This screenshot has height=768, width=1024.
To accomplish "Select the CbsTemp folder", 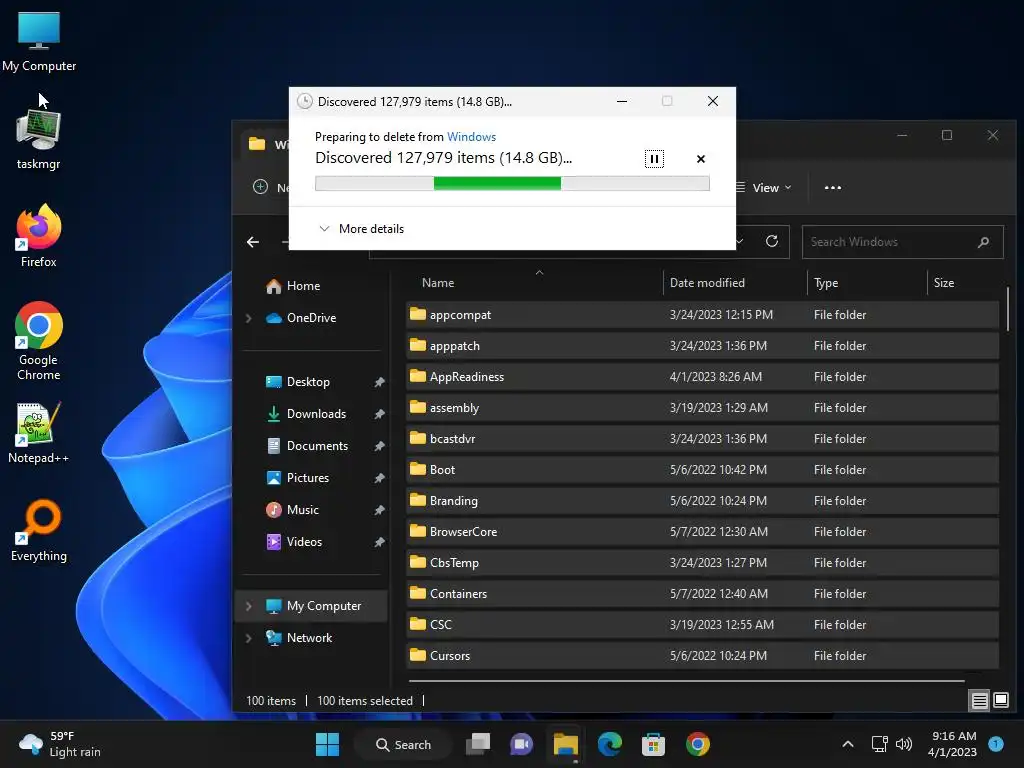I will 702,563.
